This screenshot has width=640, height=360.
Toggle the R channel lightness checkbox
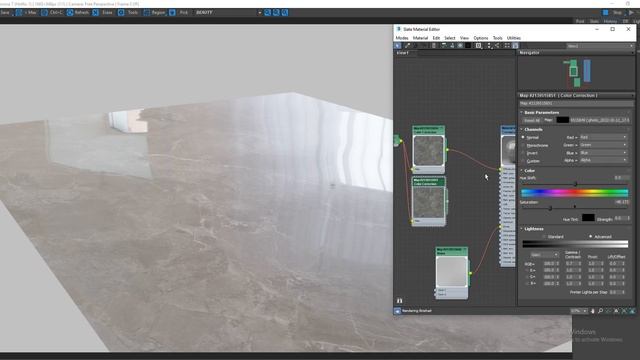pos(527,270)
